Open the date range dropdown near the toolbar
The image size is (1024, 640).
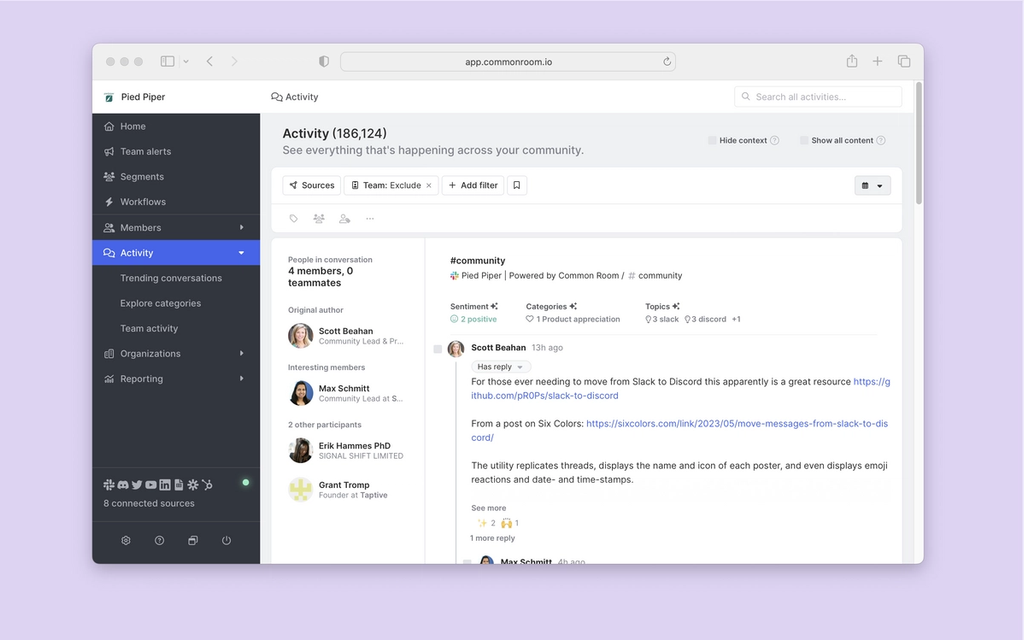(x=872, y=185)
